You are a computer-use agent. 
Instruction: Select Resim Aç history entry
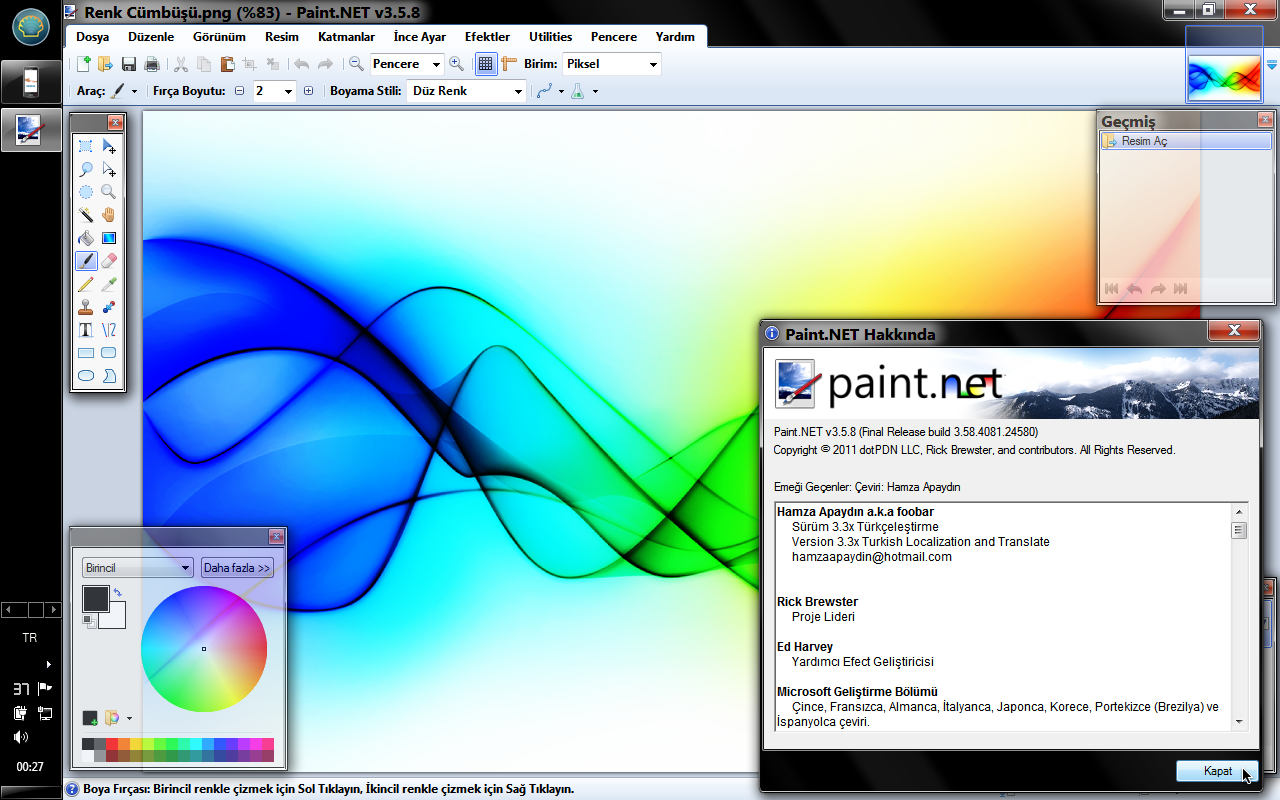click(x=1186, y=141)
